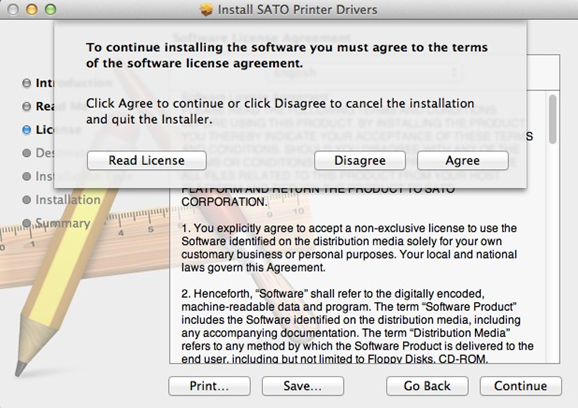This screenshot has width=578, height=408.
Task: Click the license text scrollbar thumb
Action: (x=552, y=119)
